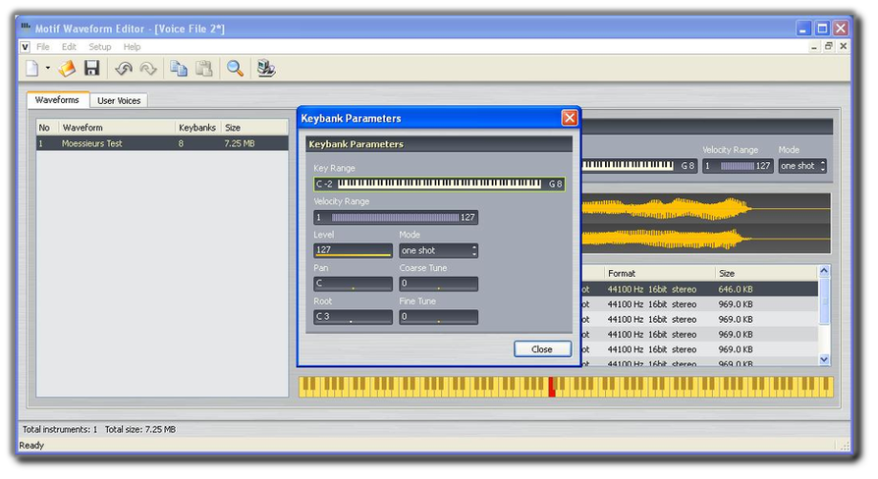Click the transfer to device toolbar icon
Image resolution: width=878 pixels, height=479 pixels.
tap(266, 68)
